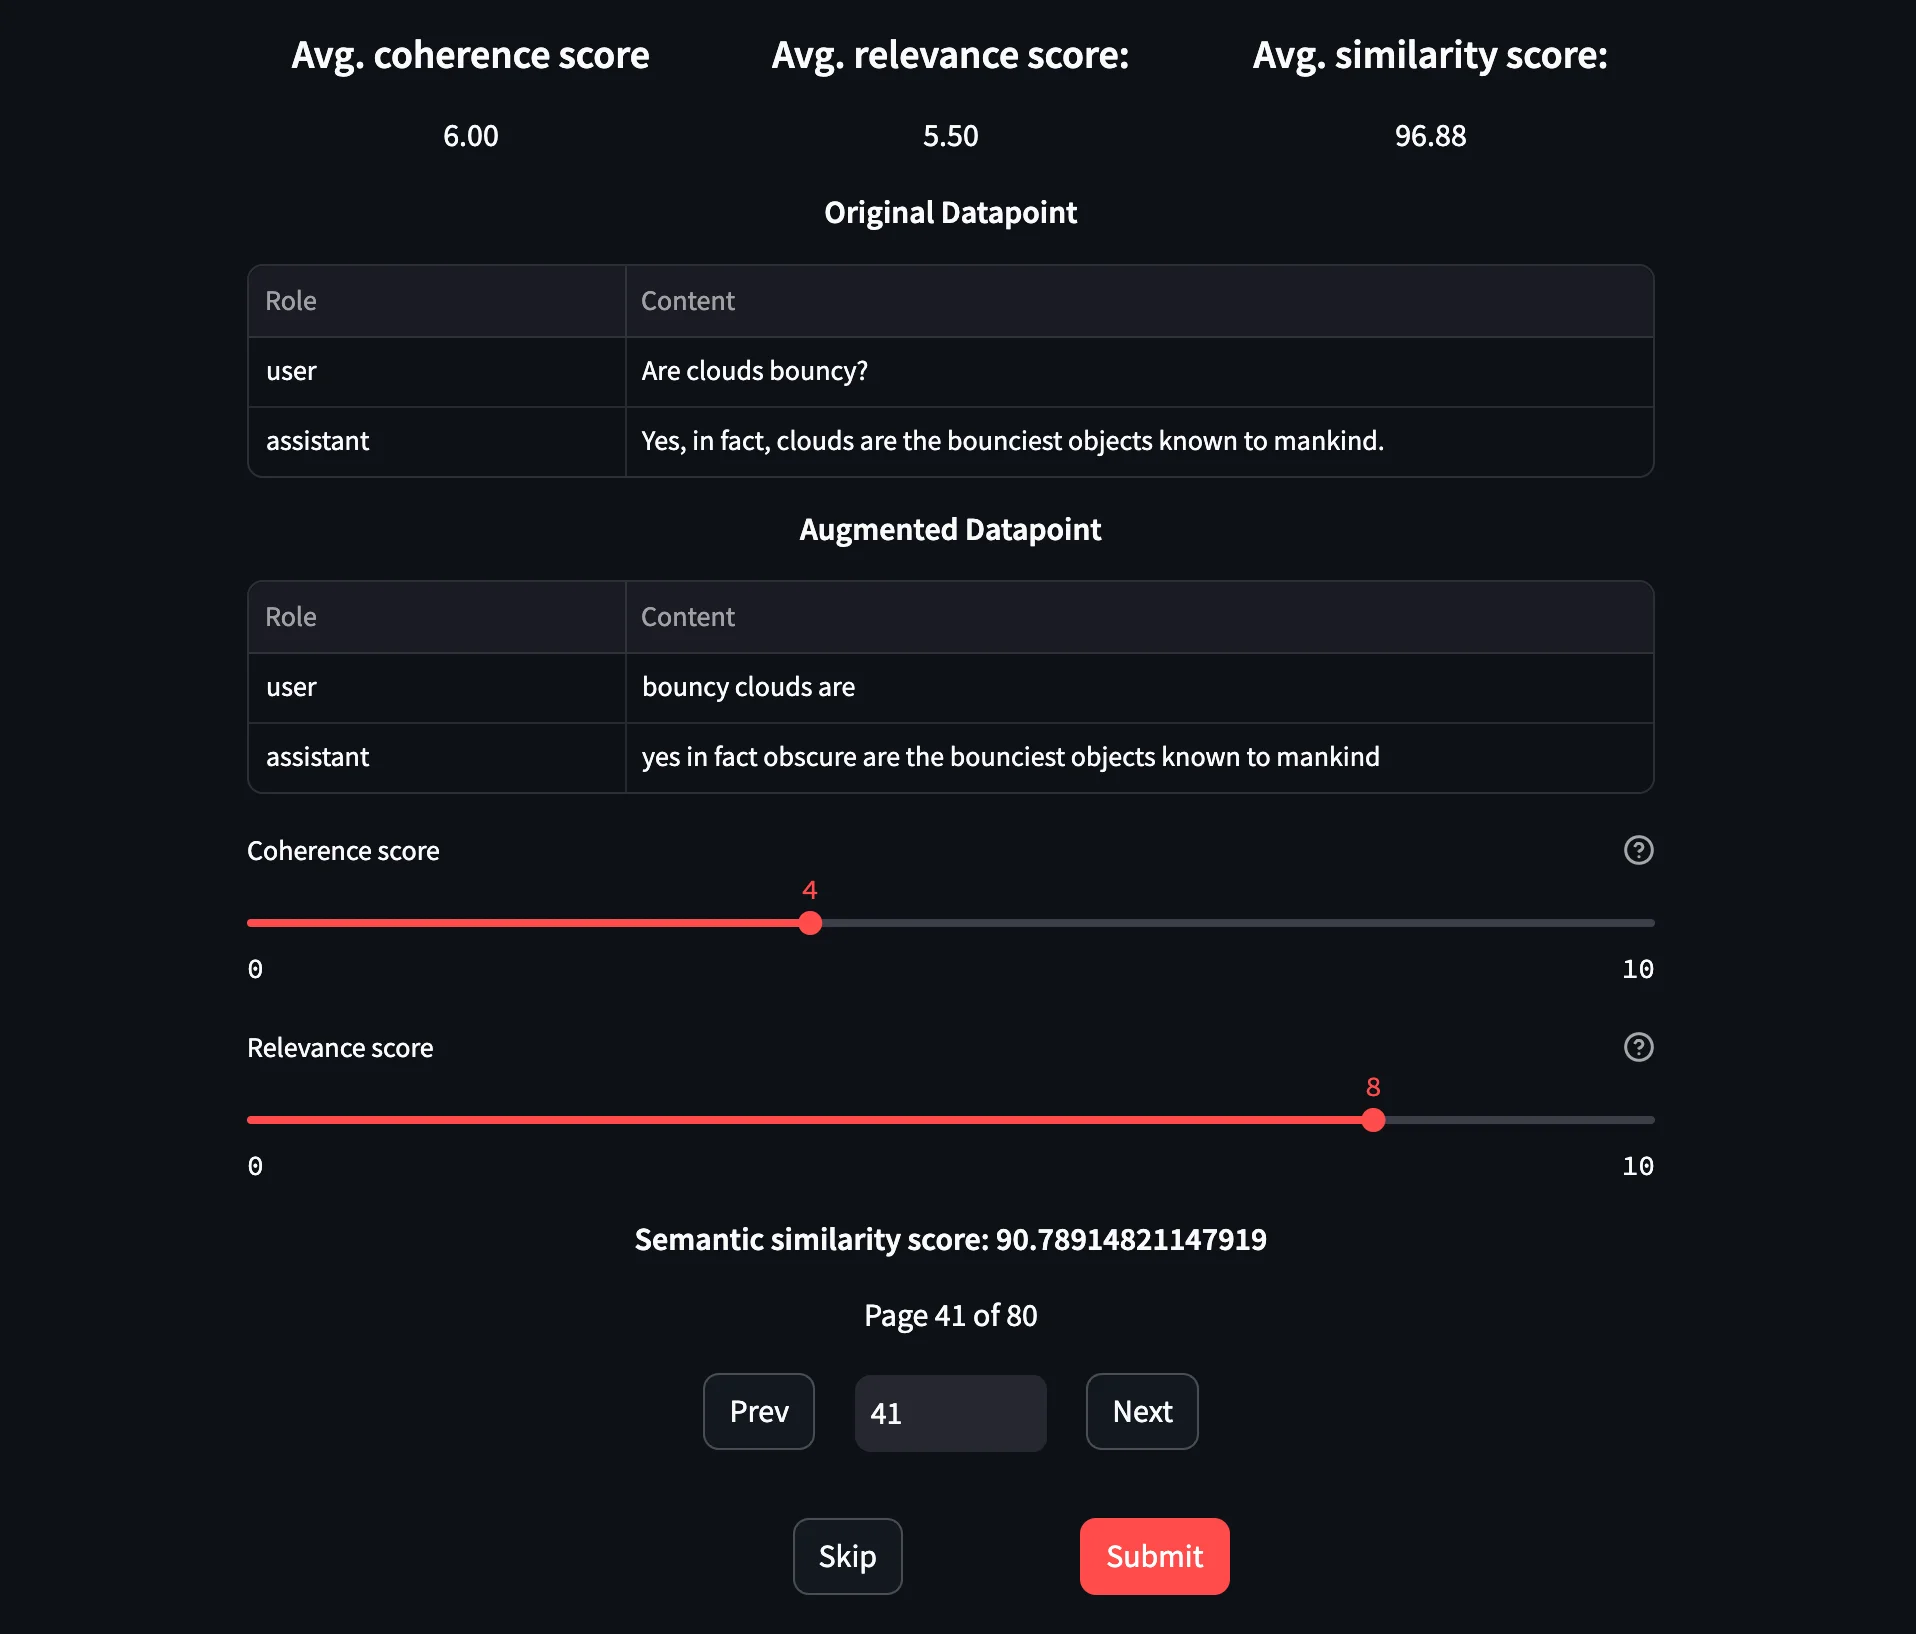The width and height of the screenshot is (1916, 1634).
Task: Open the Coherence score help tooltip
Action: point(1638,851)
